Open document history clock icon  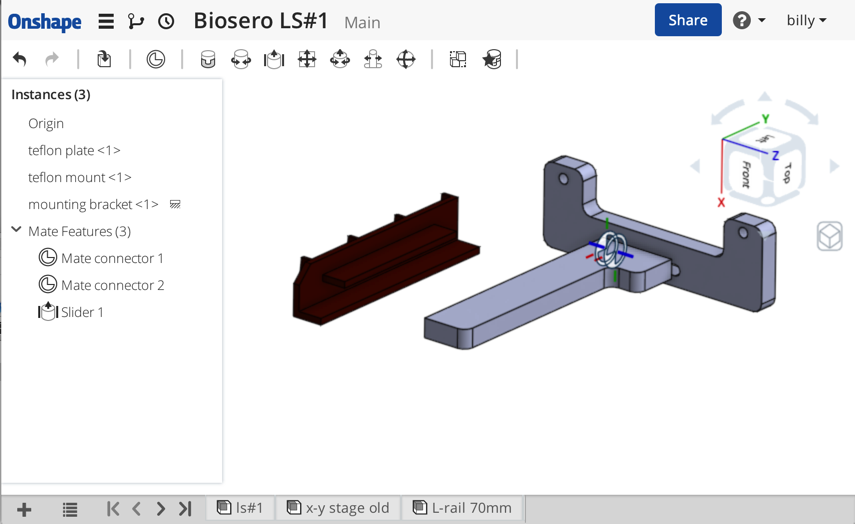point(166,21)
